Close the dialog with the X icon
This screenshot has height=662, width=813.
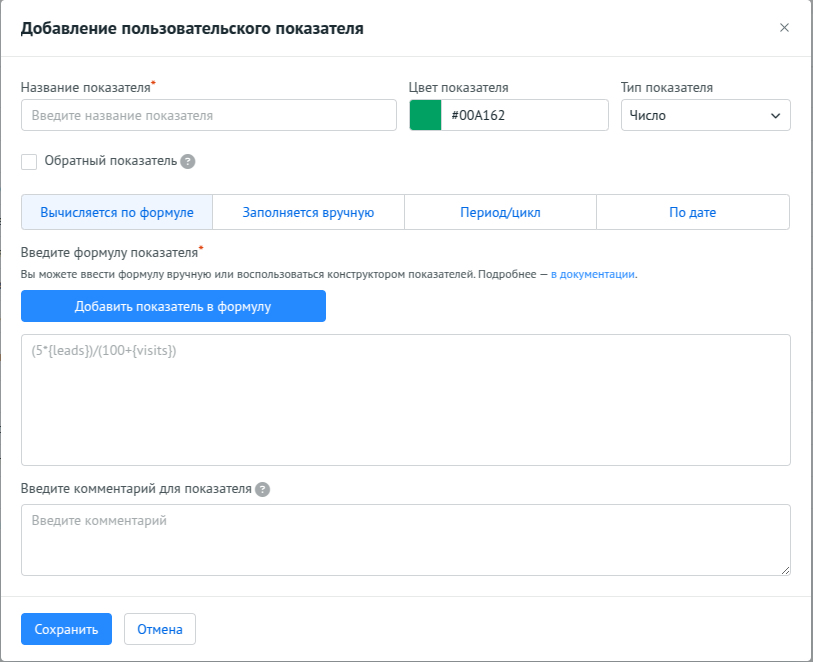tap(784, 28)
